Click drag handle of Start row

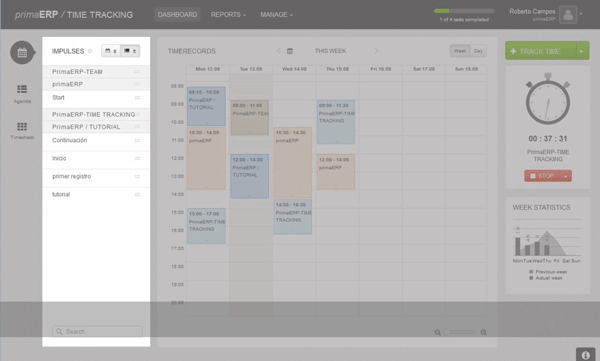click(x=137, y=98)
